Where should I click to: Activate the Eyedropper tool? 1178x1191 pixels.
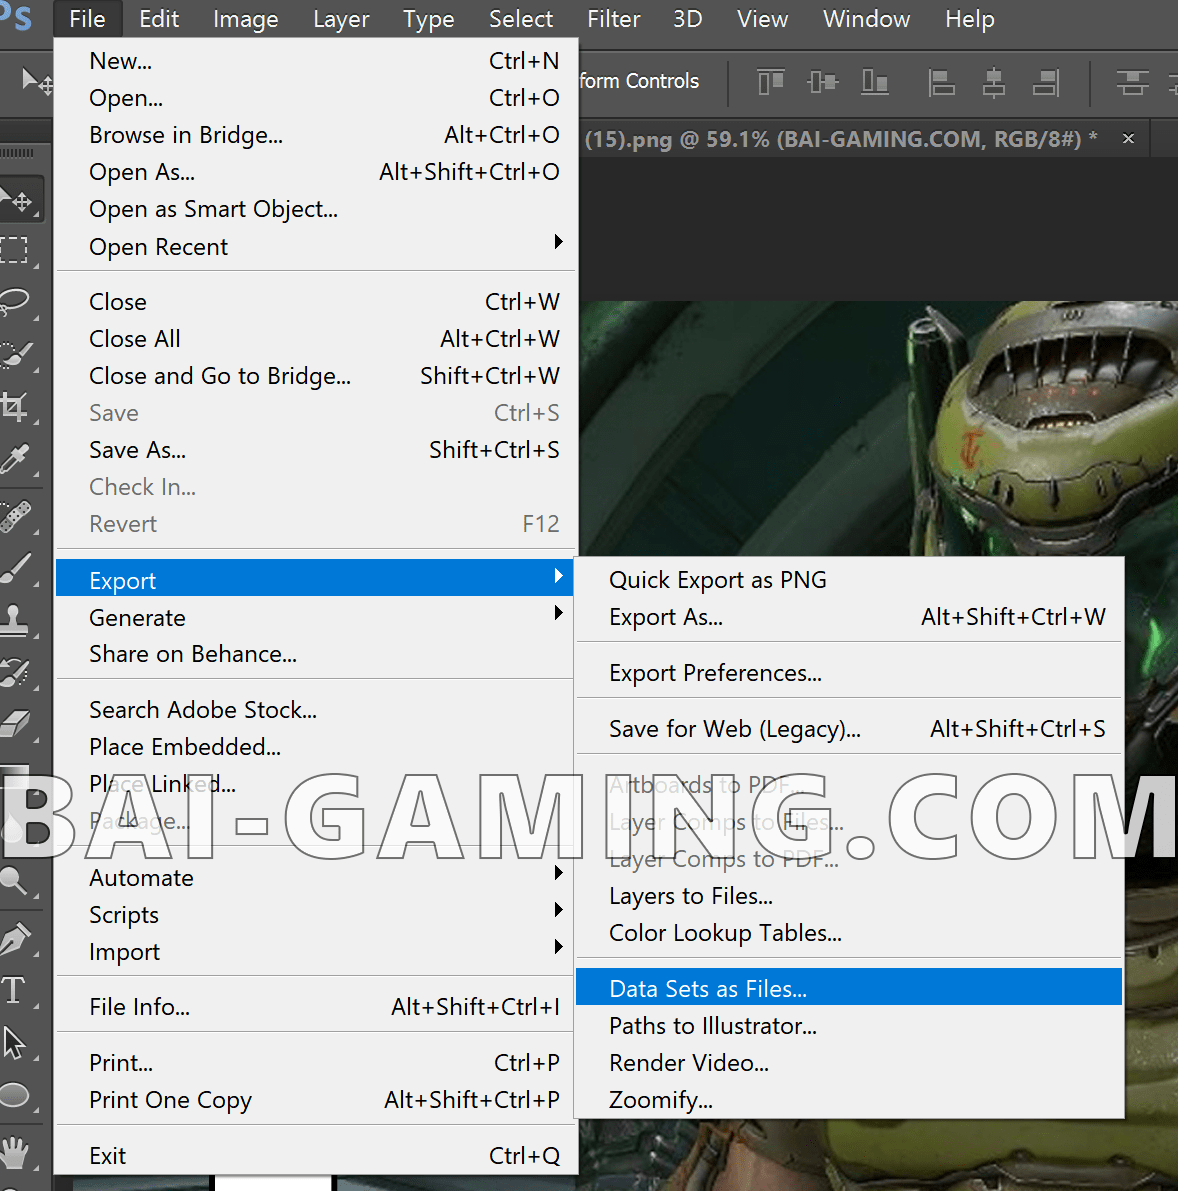click(15, 459)
